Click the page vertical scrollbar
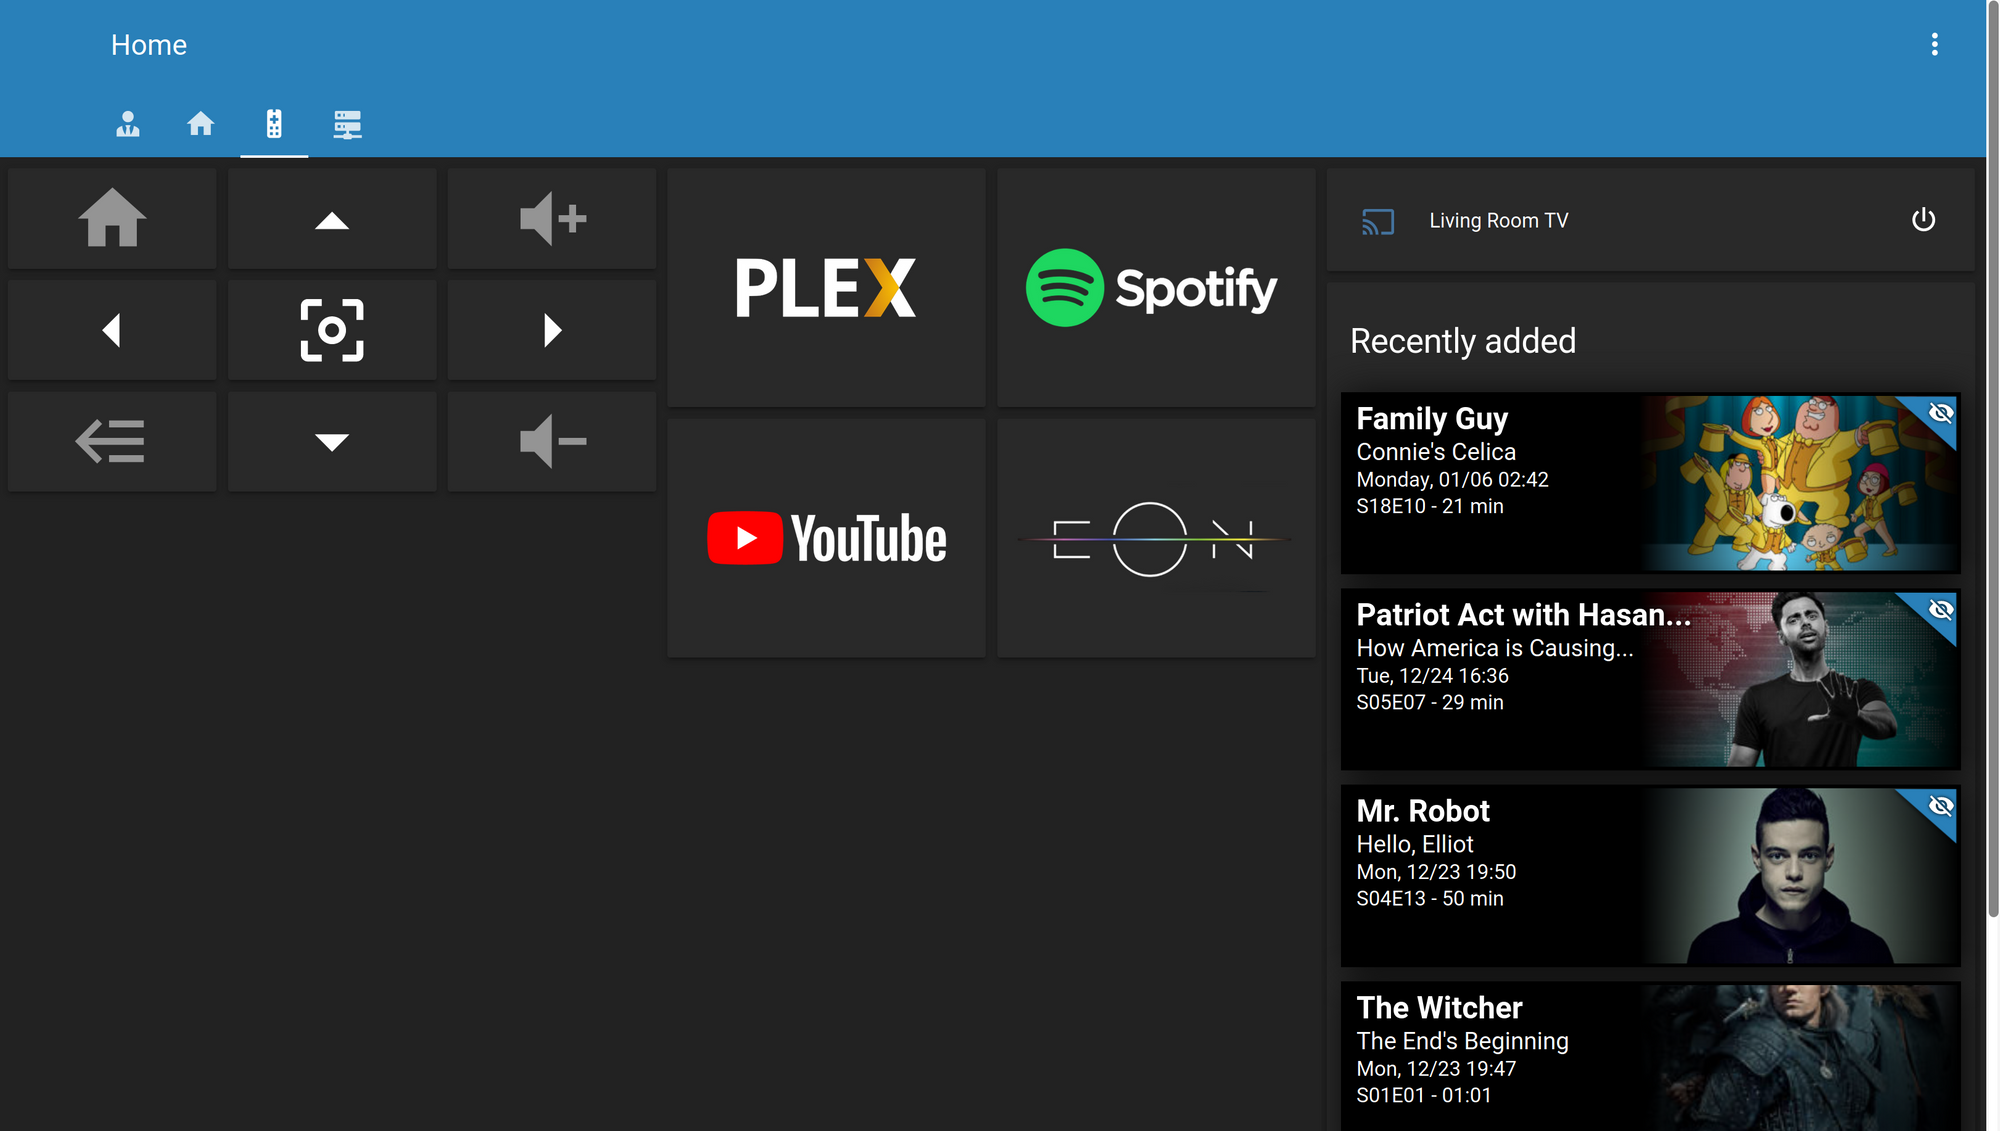This screenshot has width=2000, height=1131. point(1992,460)
